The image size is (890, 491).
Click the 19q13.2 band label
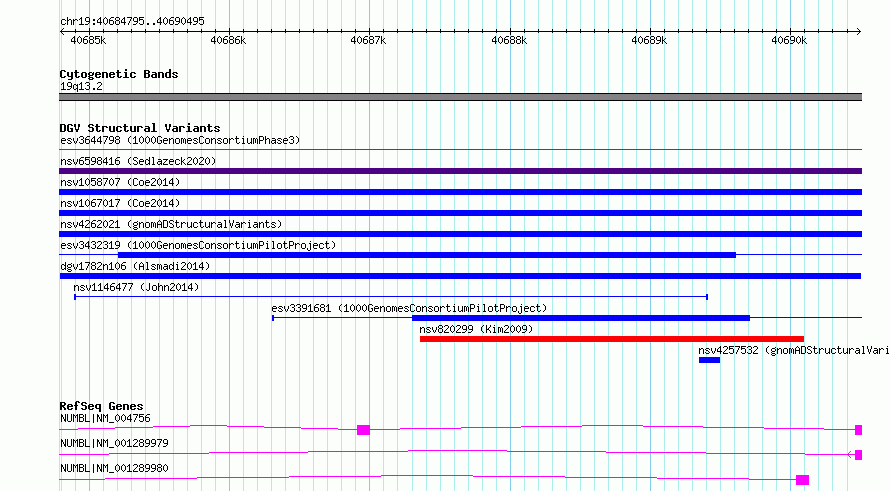click(x=81, y=86)
